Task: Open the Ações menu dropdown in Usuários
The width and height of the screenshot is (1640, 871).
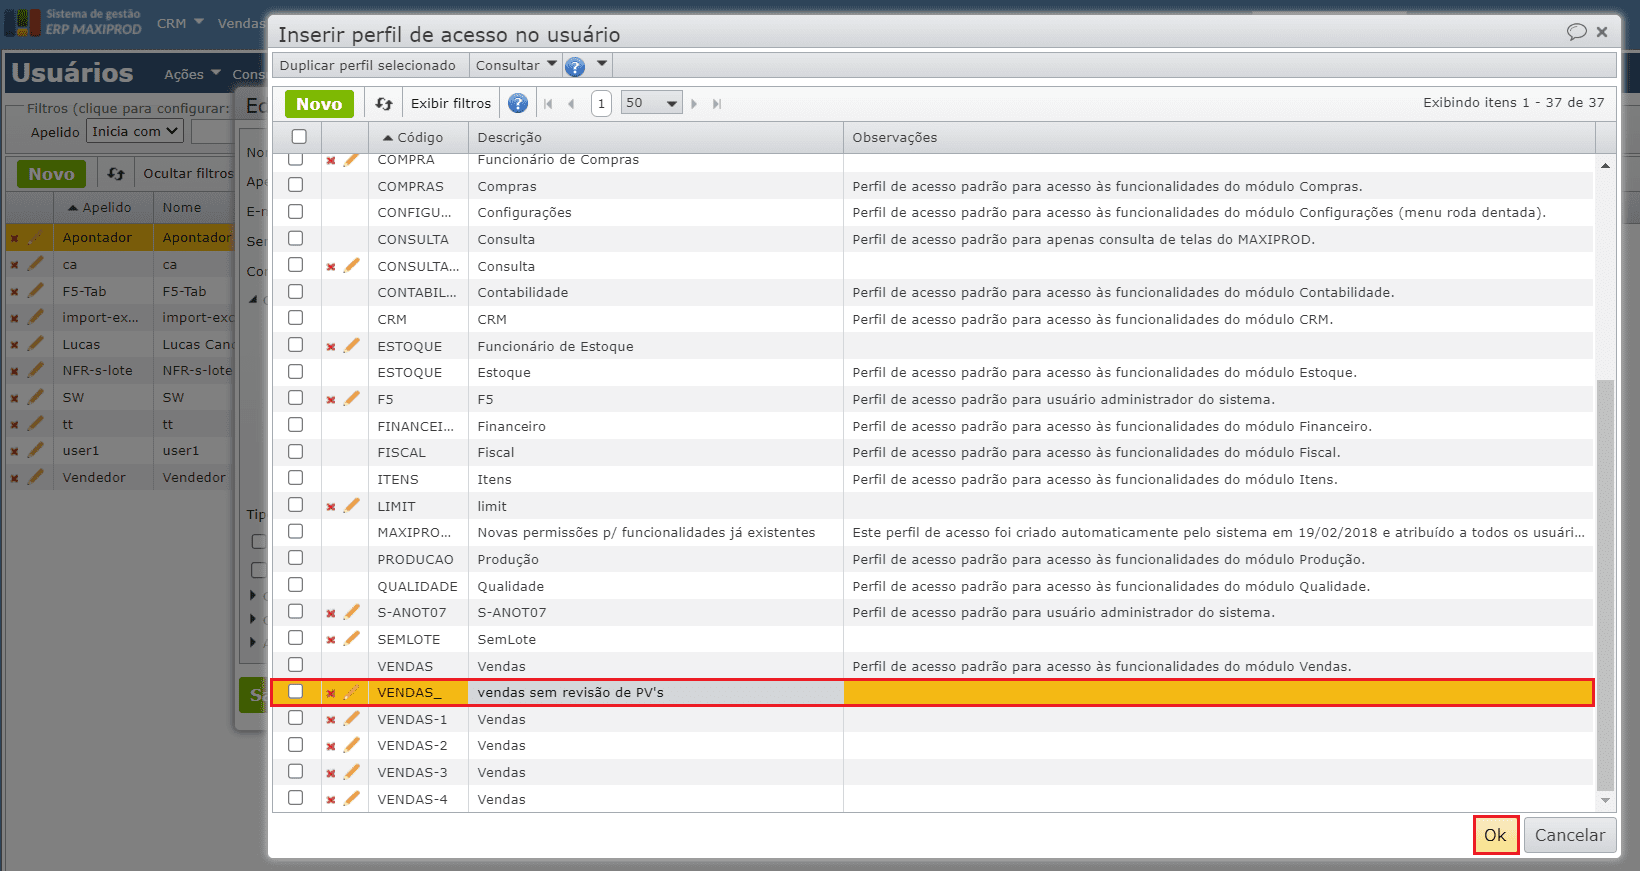Action: coord(192,74)
